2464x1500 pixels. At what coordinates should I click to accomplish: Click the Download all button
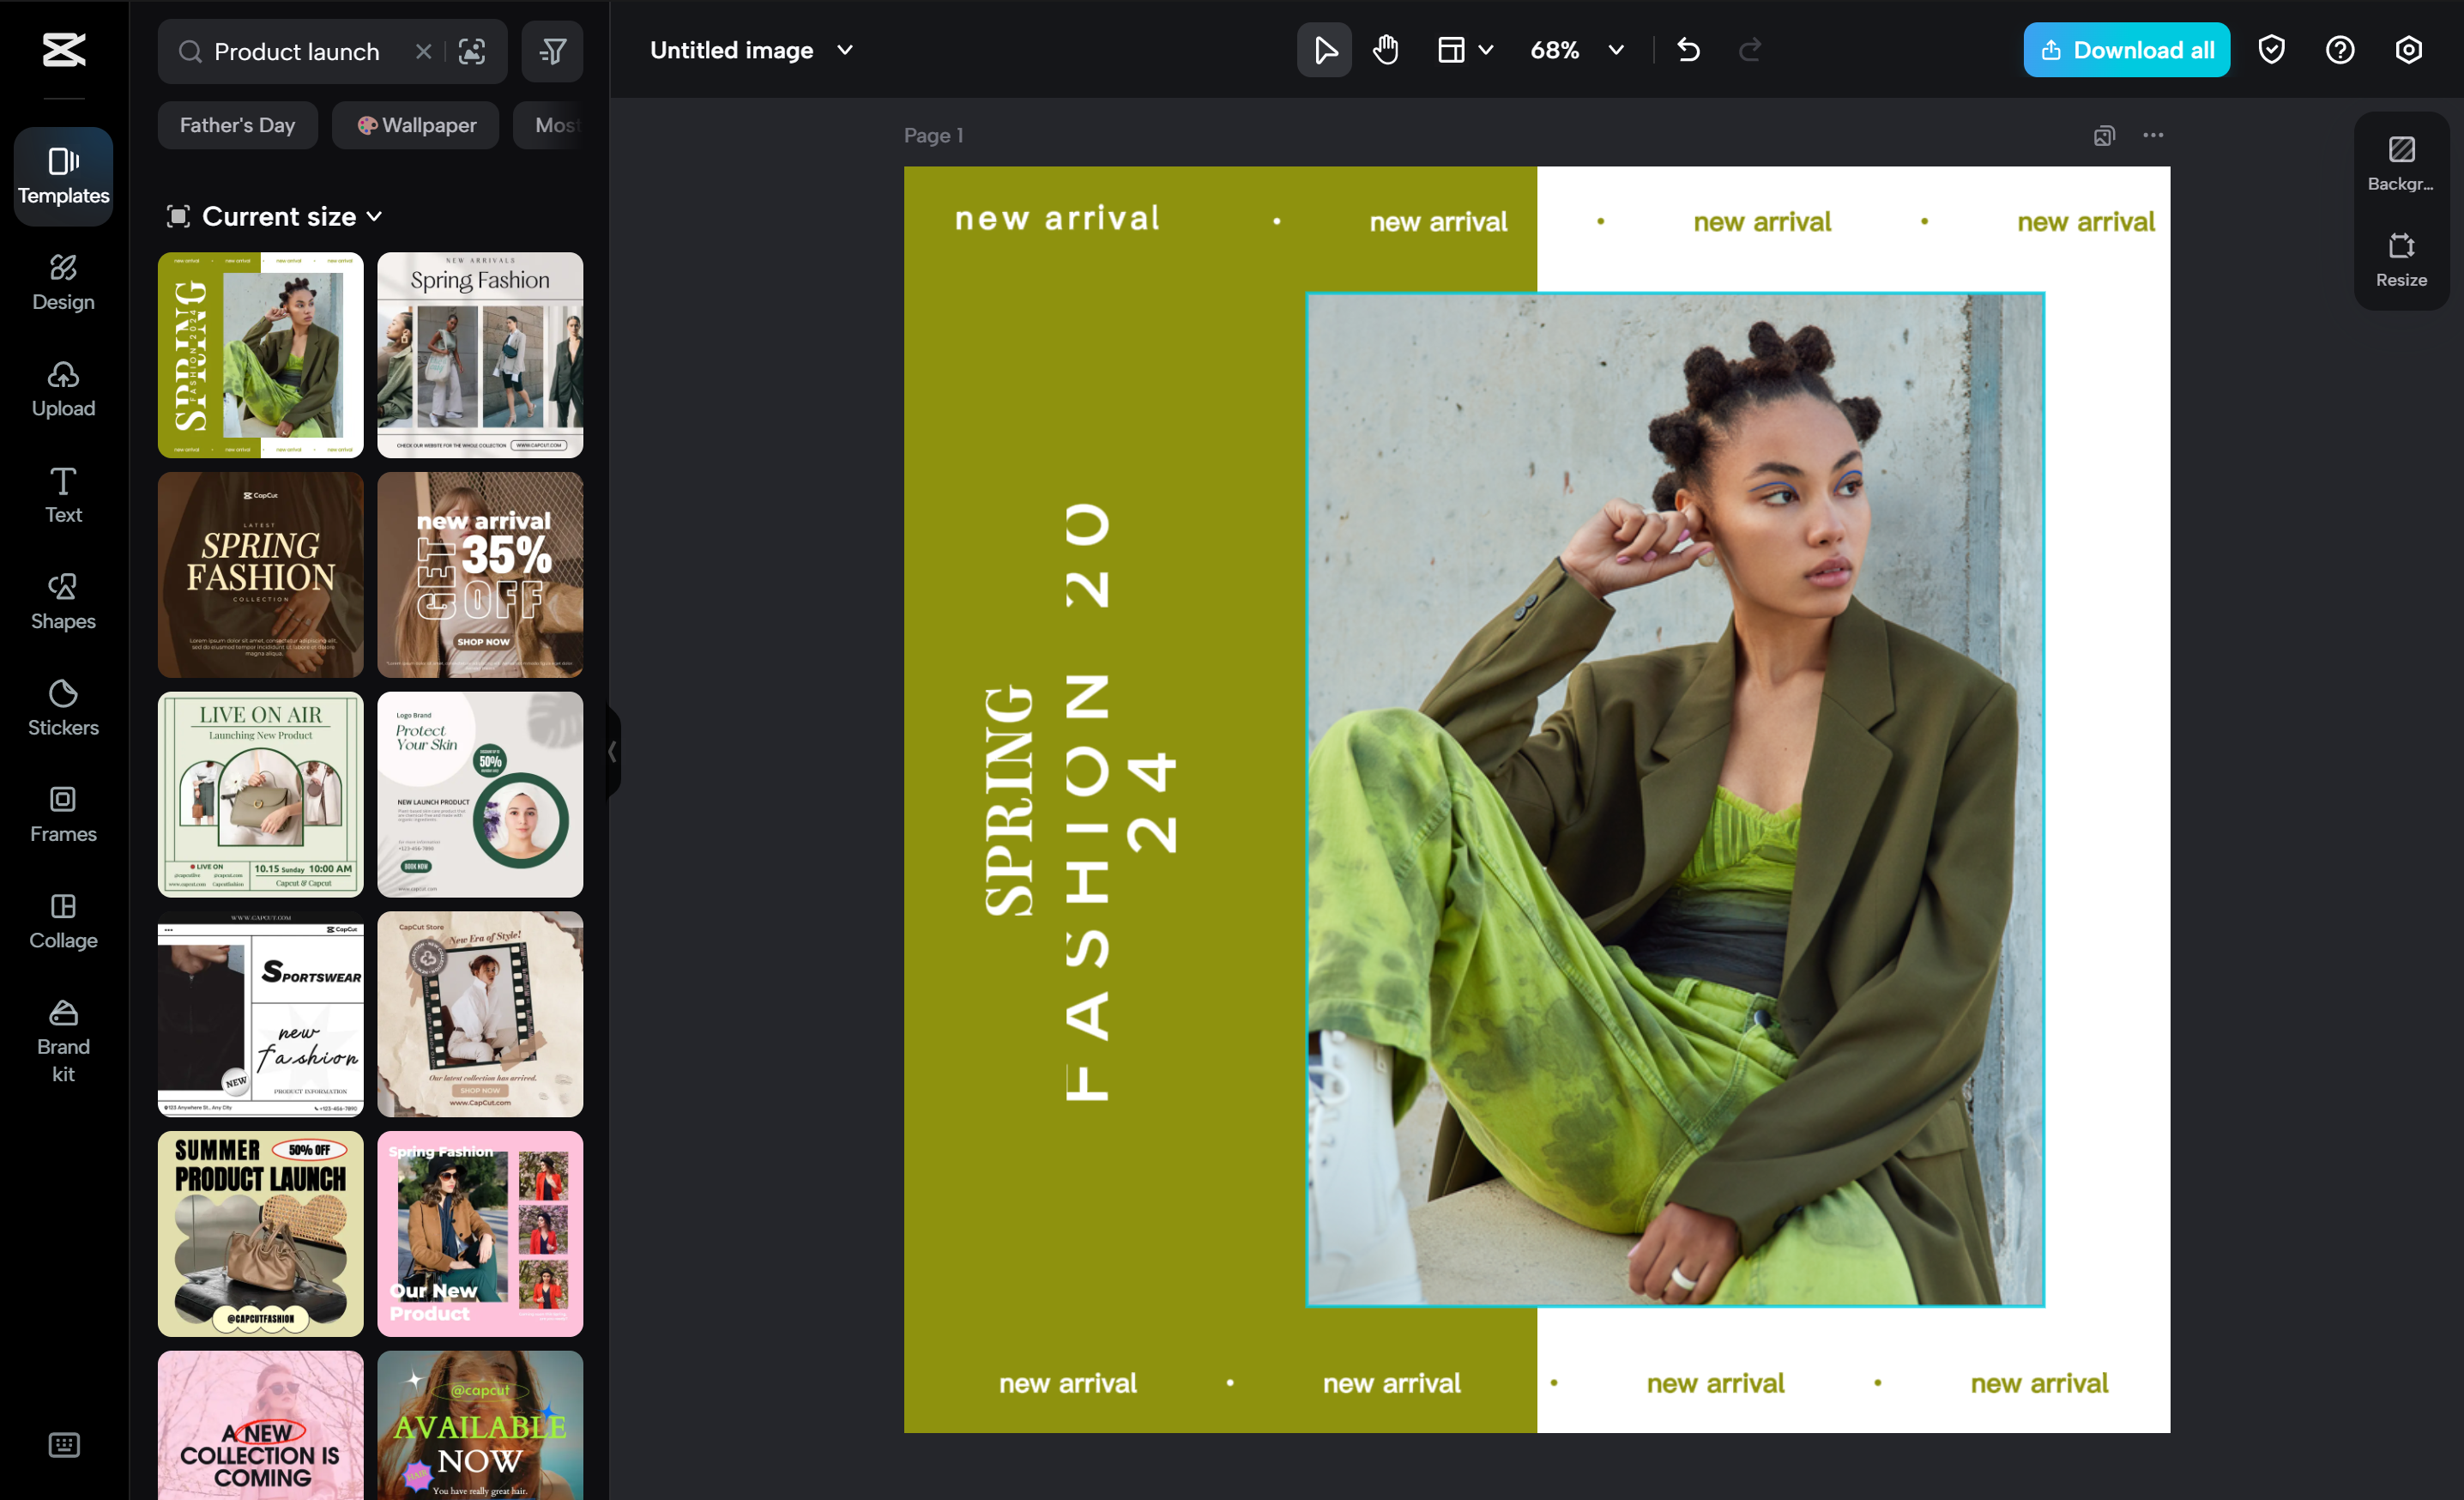2126,50
